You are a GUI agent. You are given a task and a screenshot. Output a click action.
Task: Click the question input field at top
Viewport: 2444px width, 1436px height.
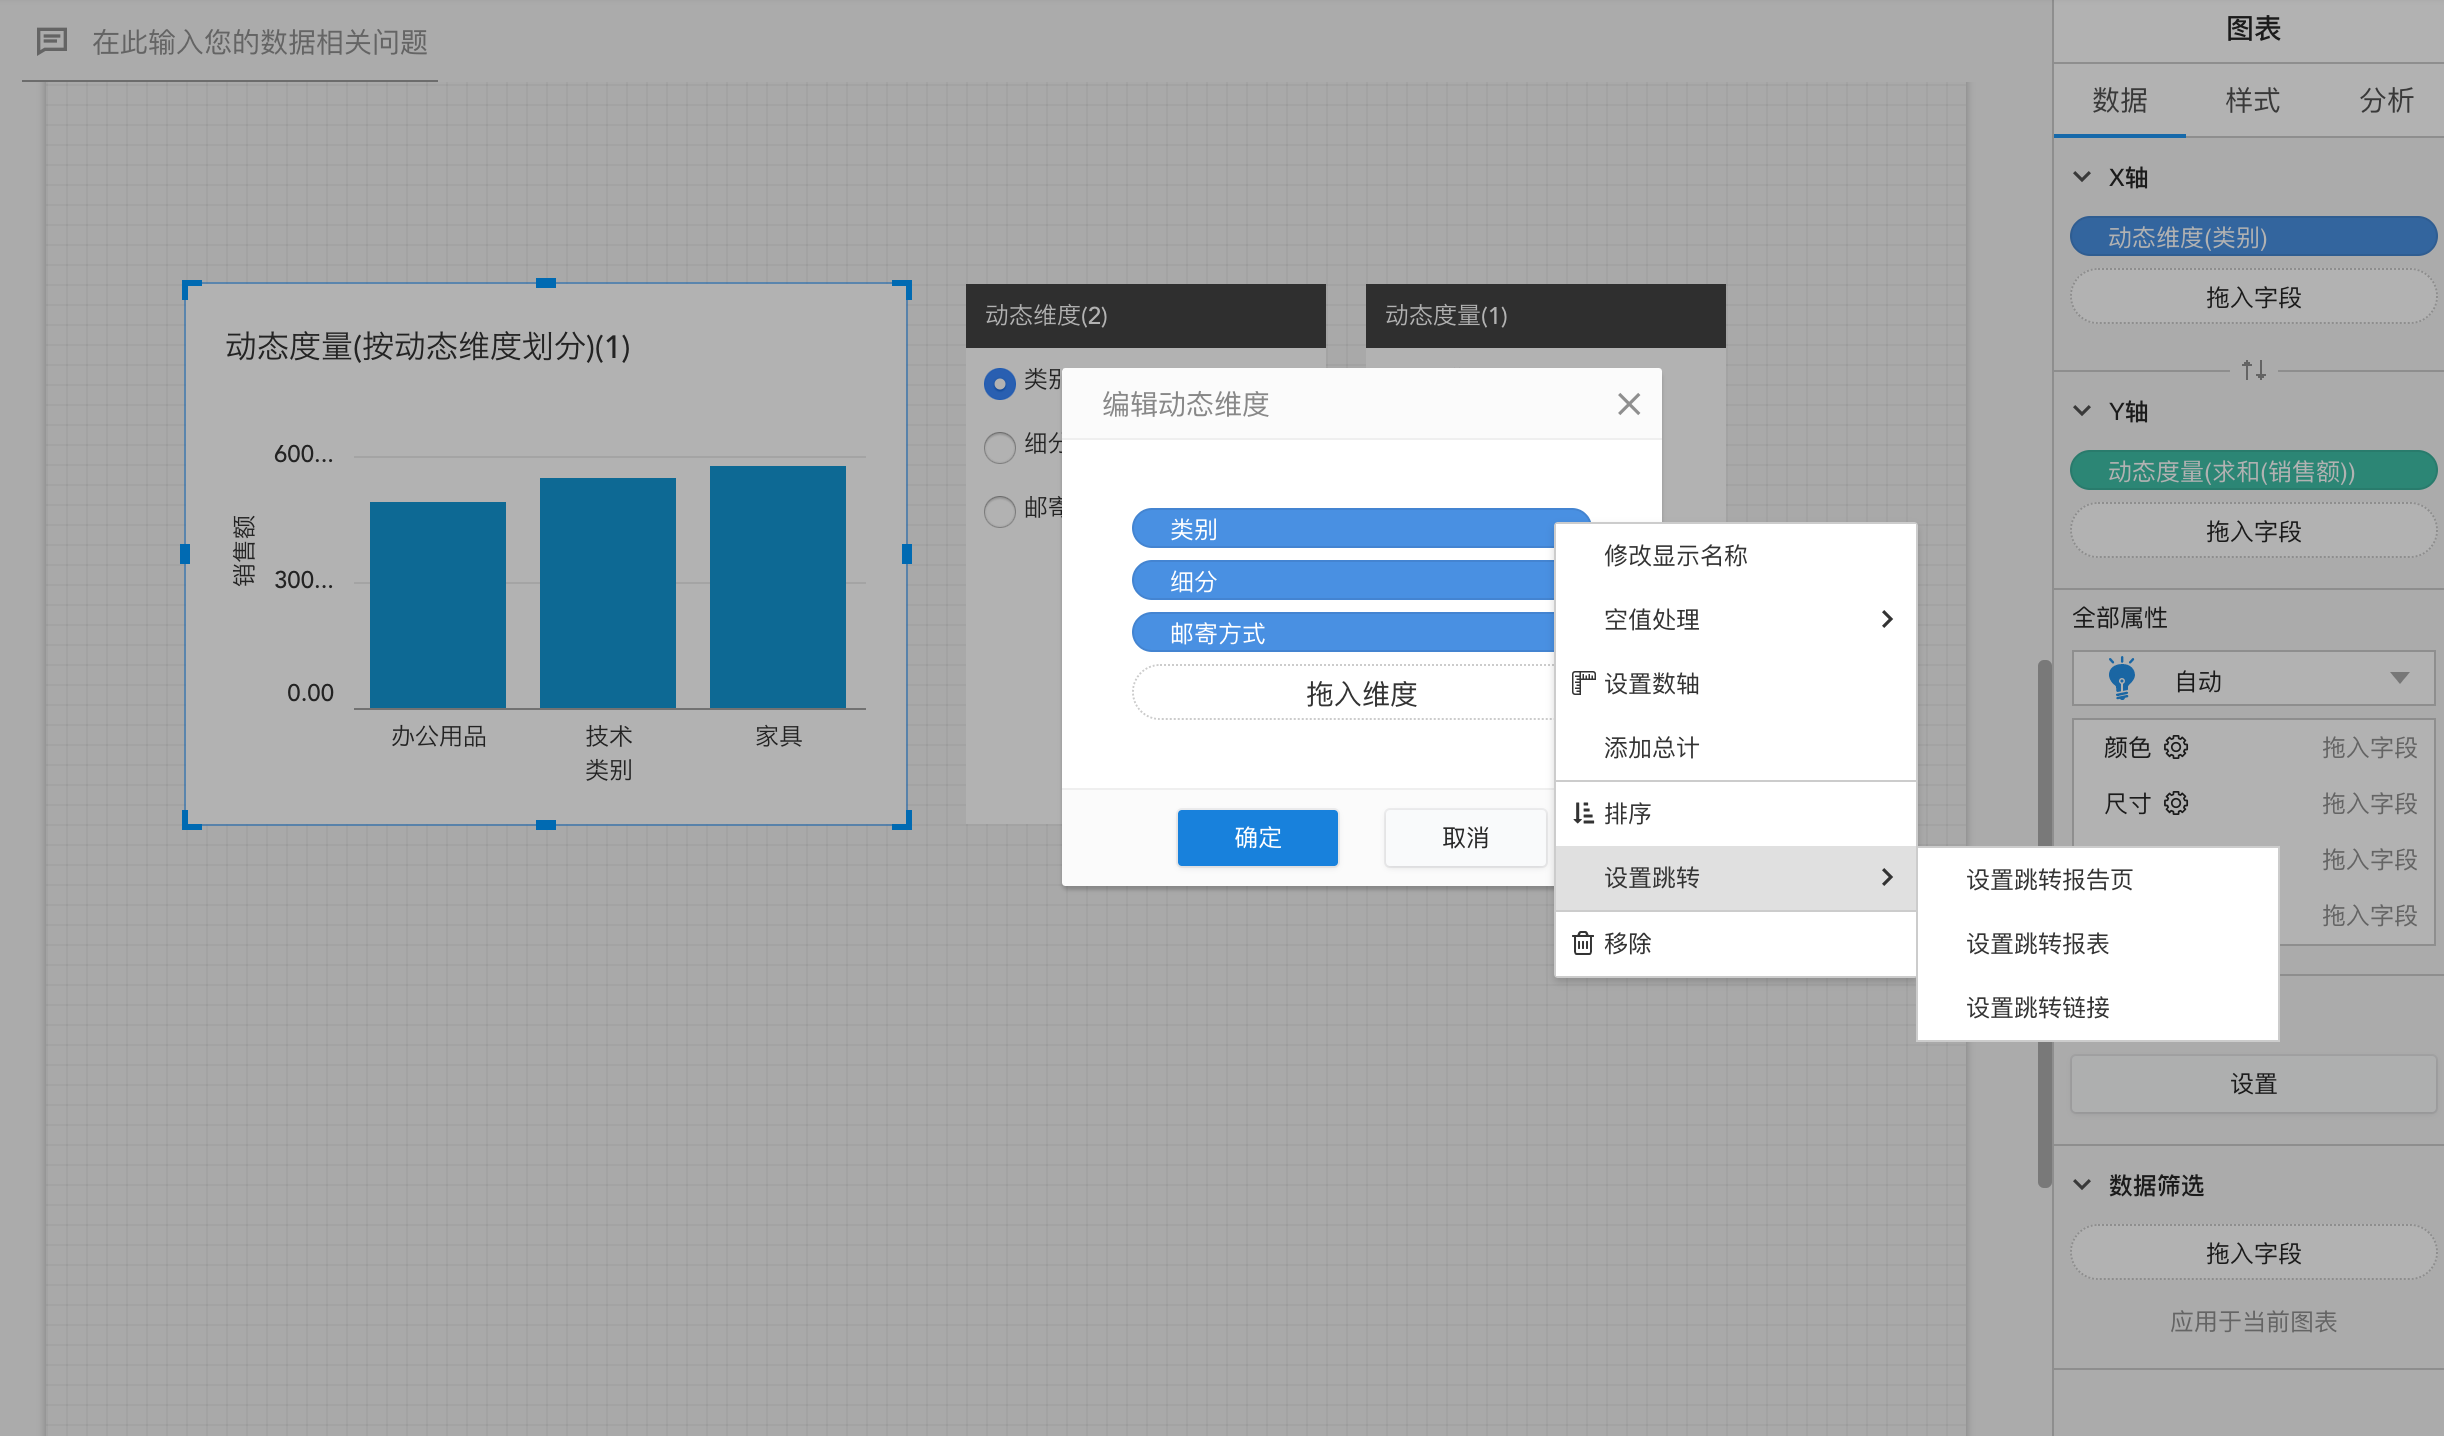[260, 42]
